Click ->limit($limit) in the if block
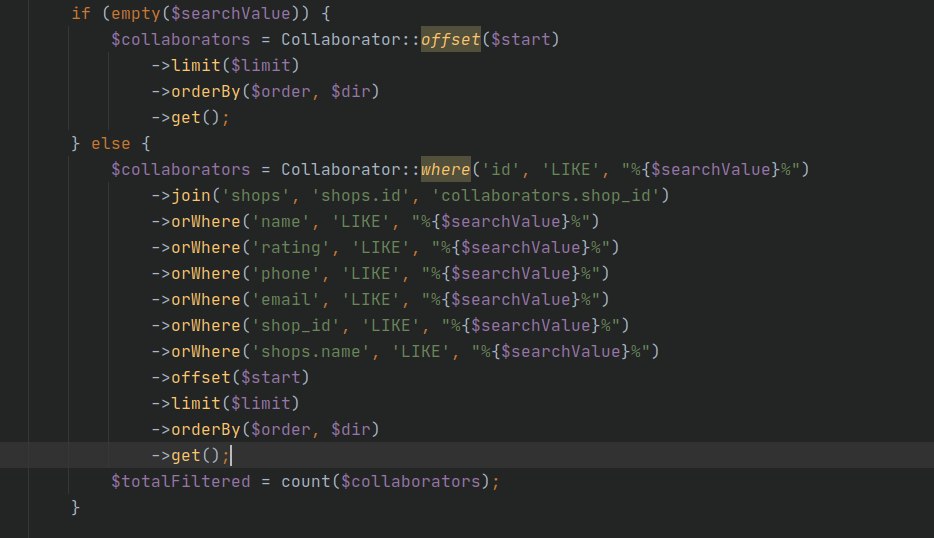 (225, 66)
